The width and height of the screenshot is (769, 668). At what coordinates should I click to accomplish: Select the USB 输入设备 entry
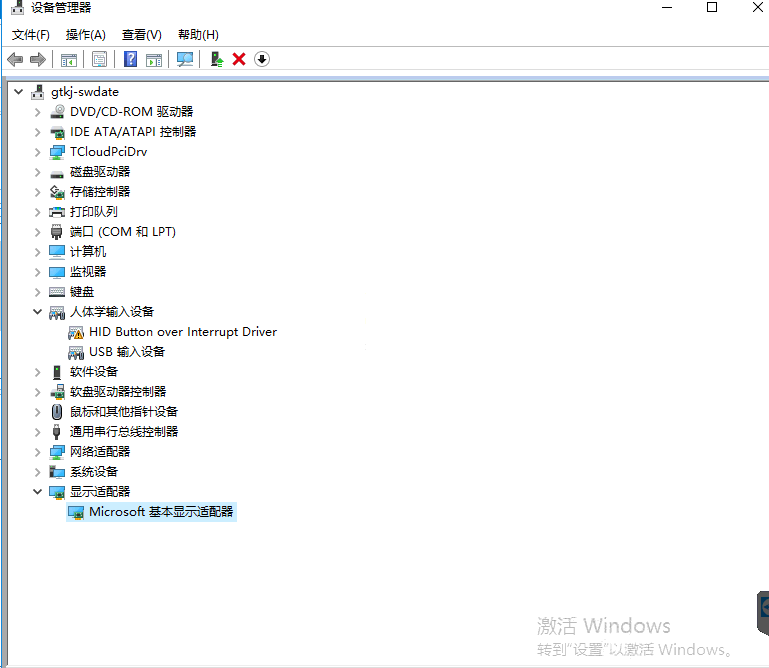coord(127,352)
